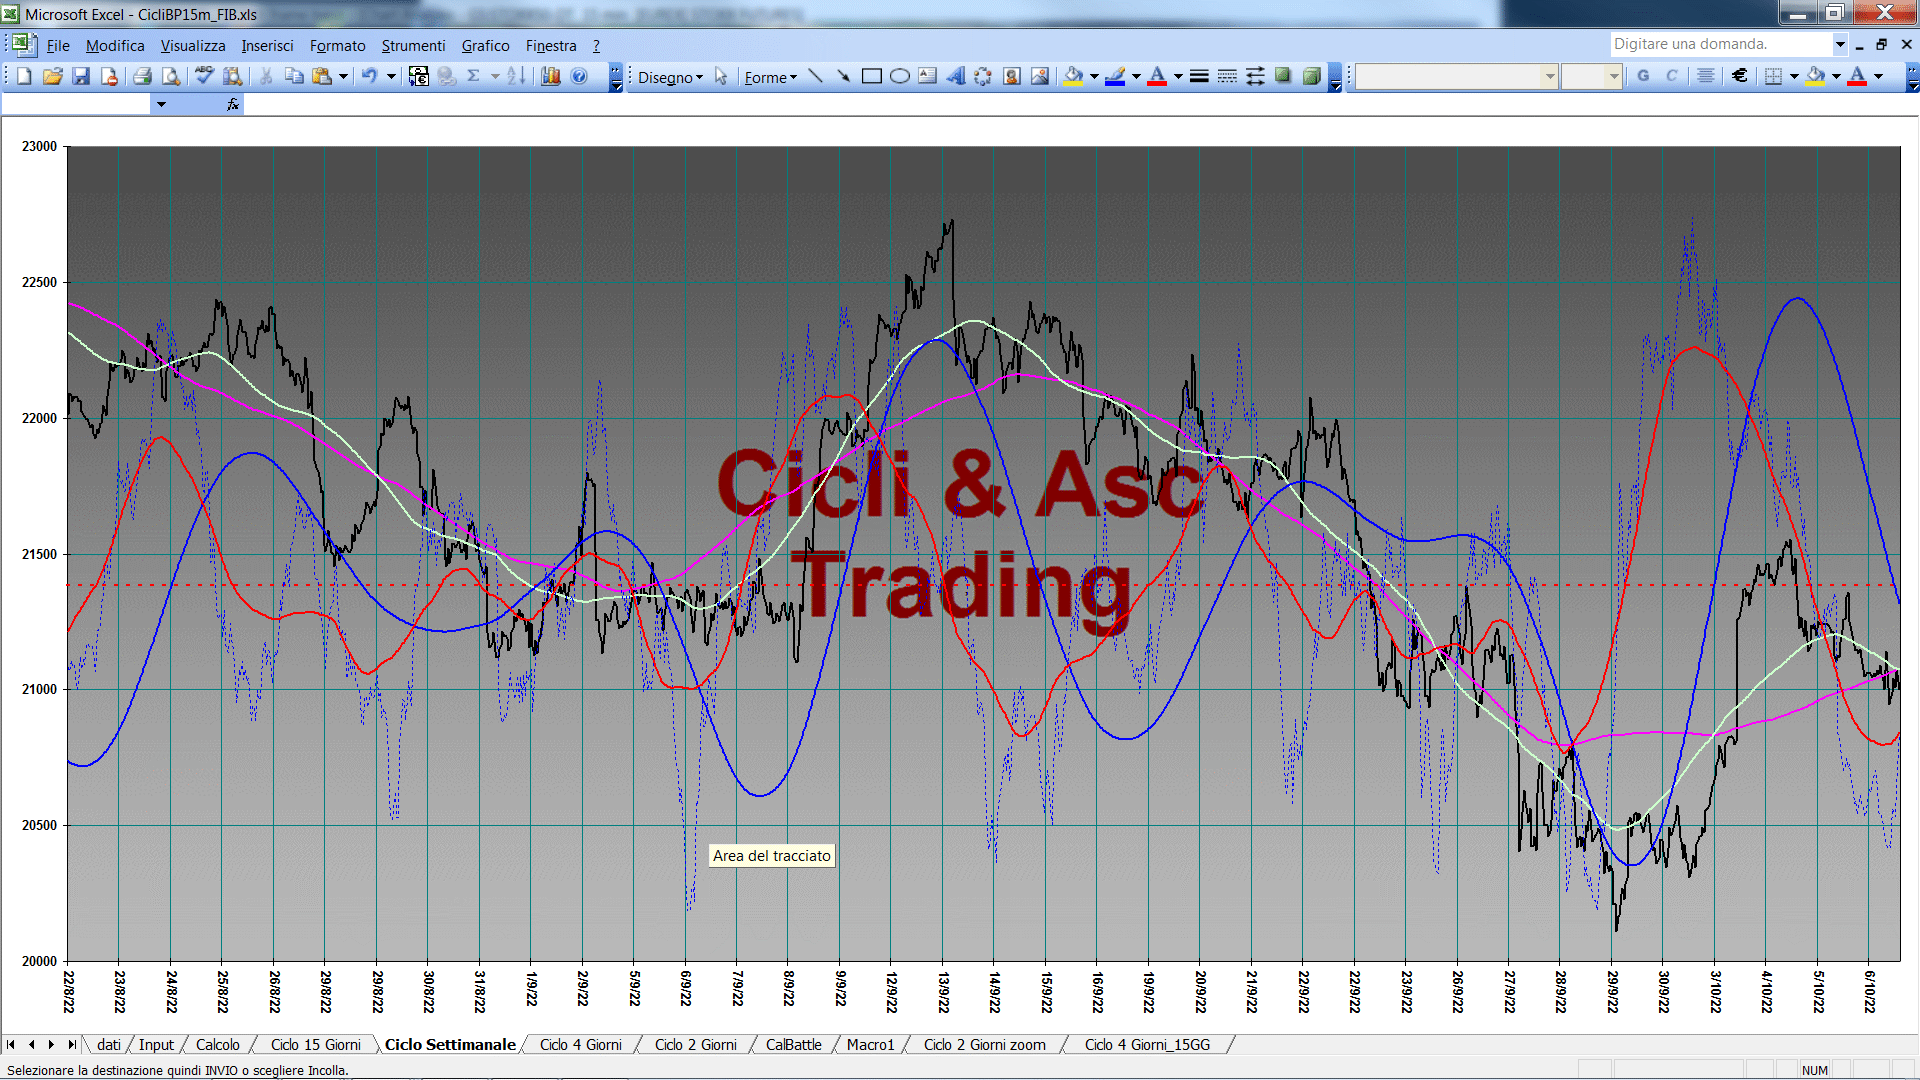Image resolution: width=1920 pixels, height=1080 pixels.
Task: Paste using the clipboard icon
Action: tap(322, 76)
